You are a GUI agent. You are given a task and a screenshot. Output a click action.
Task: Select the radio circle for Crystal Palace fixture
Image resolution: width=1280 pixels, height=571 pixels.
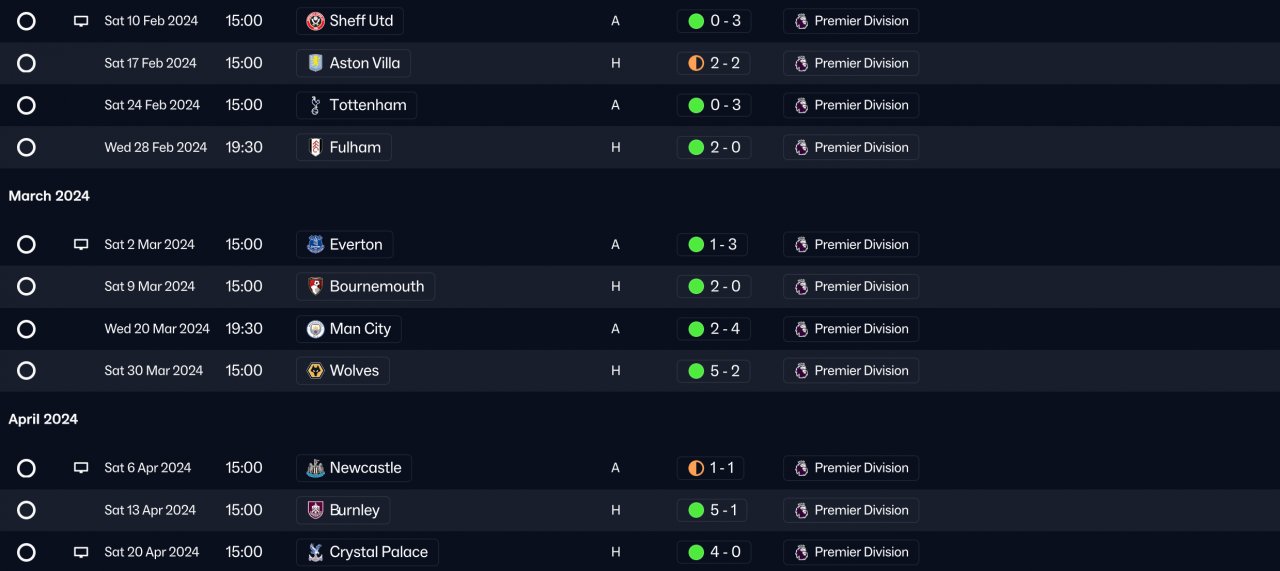(27, 552)
